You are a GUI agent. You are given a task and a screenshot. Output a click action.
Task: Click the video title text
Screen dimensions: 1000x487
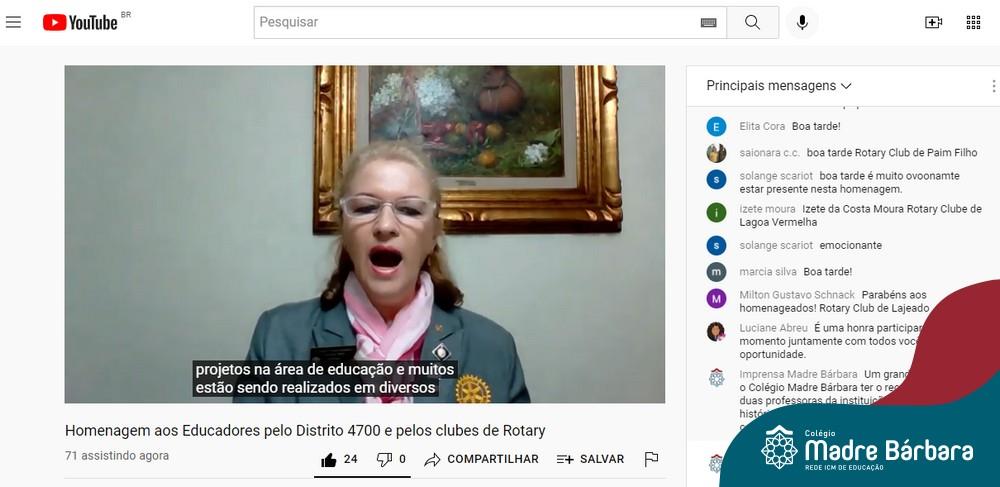[x=305, y=431]
